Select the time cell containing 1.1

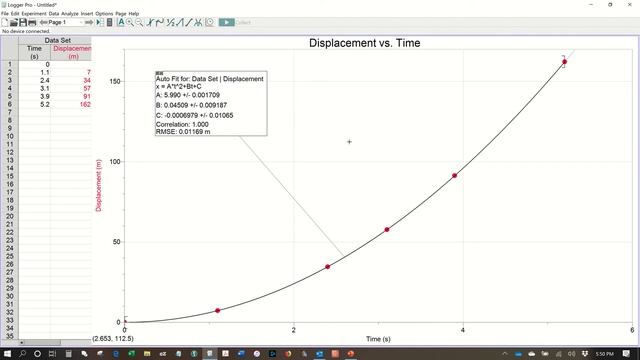pos(34,72)
